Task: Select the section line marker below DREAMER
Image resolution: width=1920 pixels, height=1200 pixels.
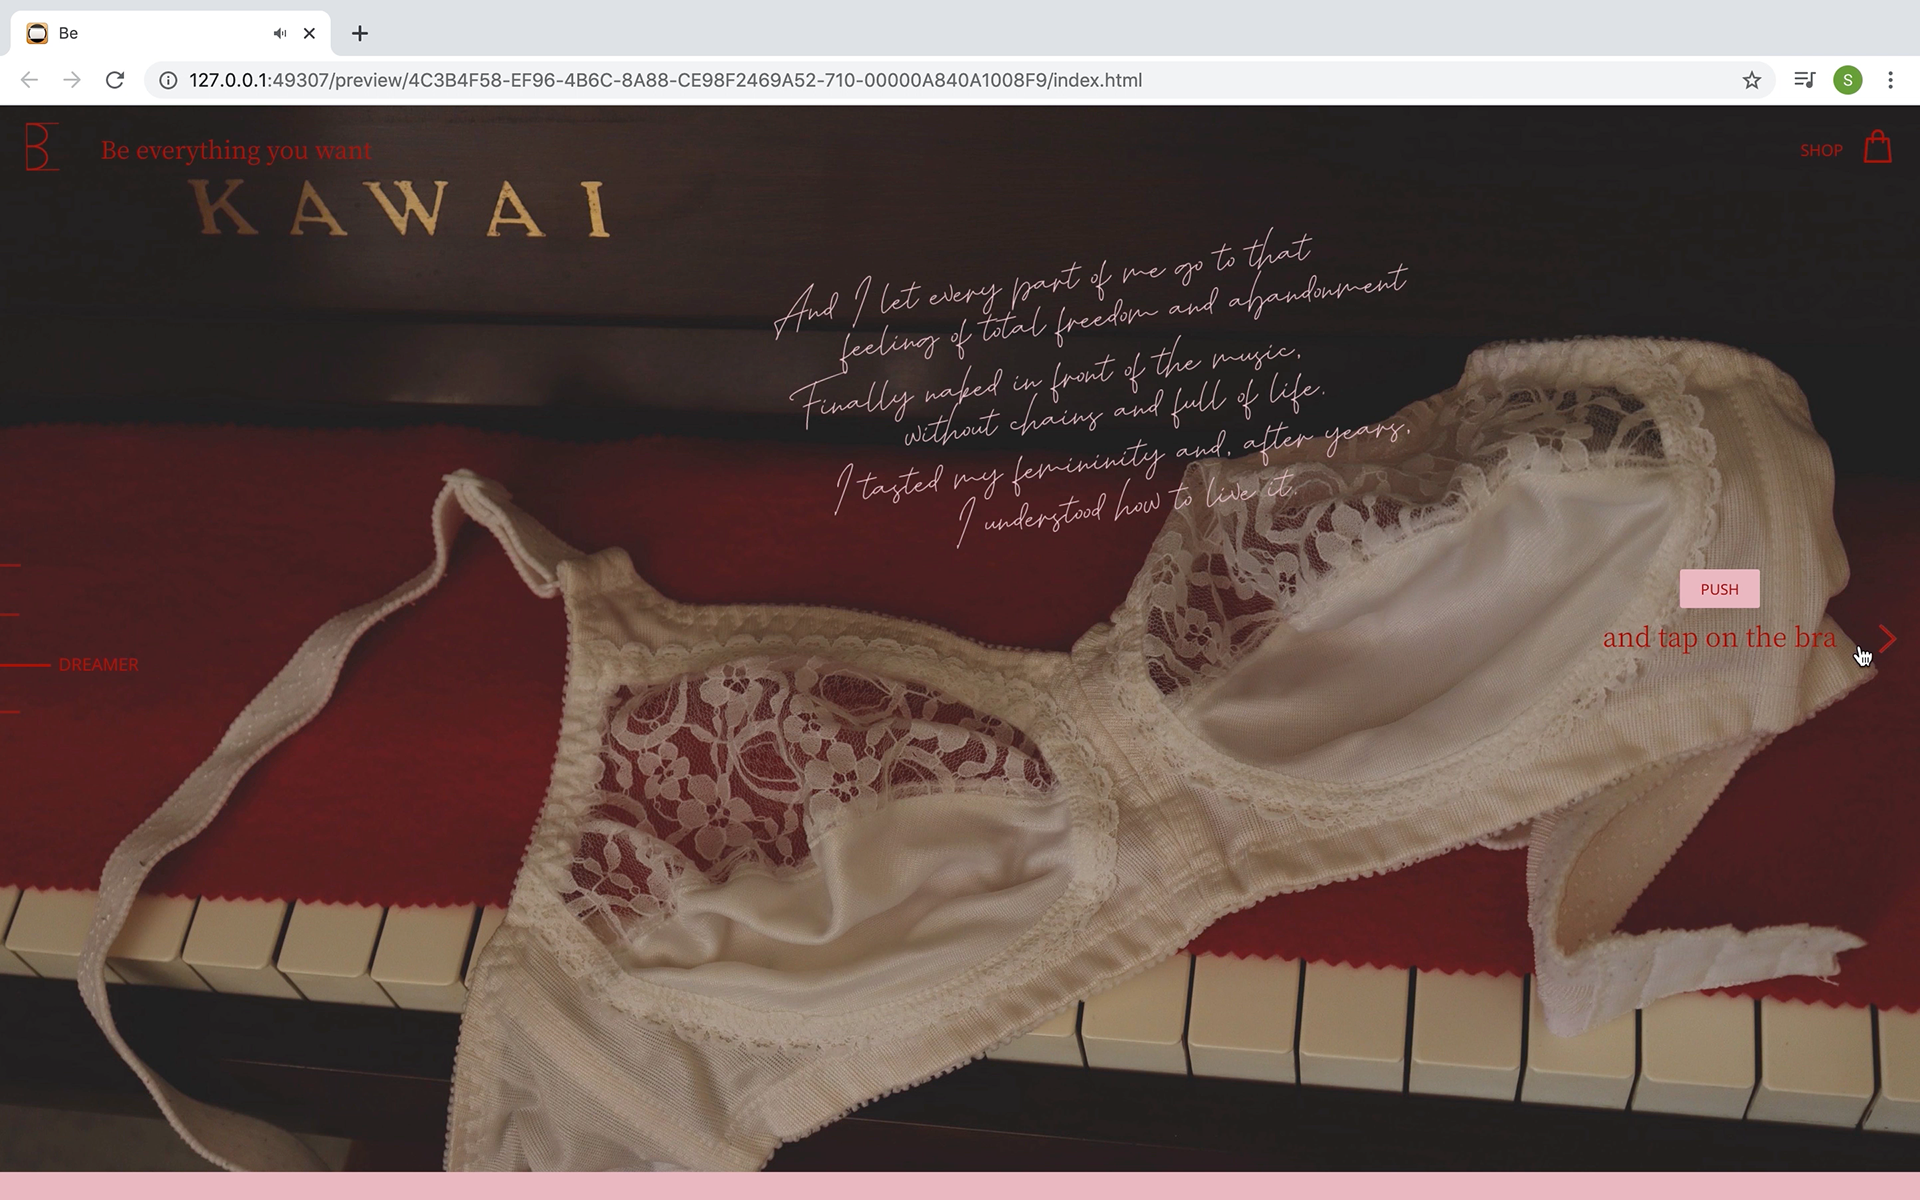Action: [x=10, y=712]
